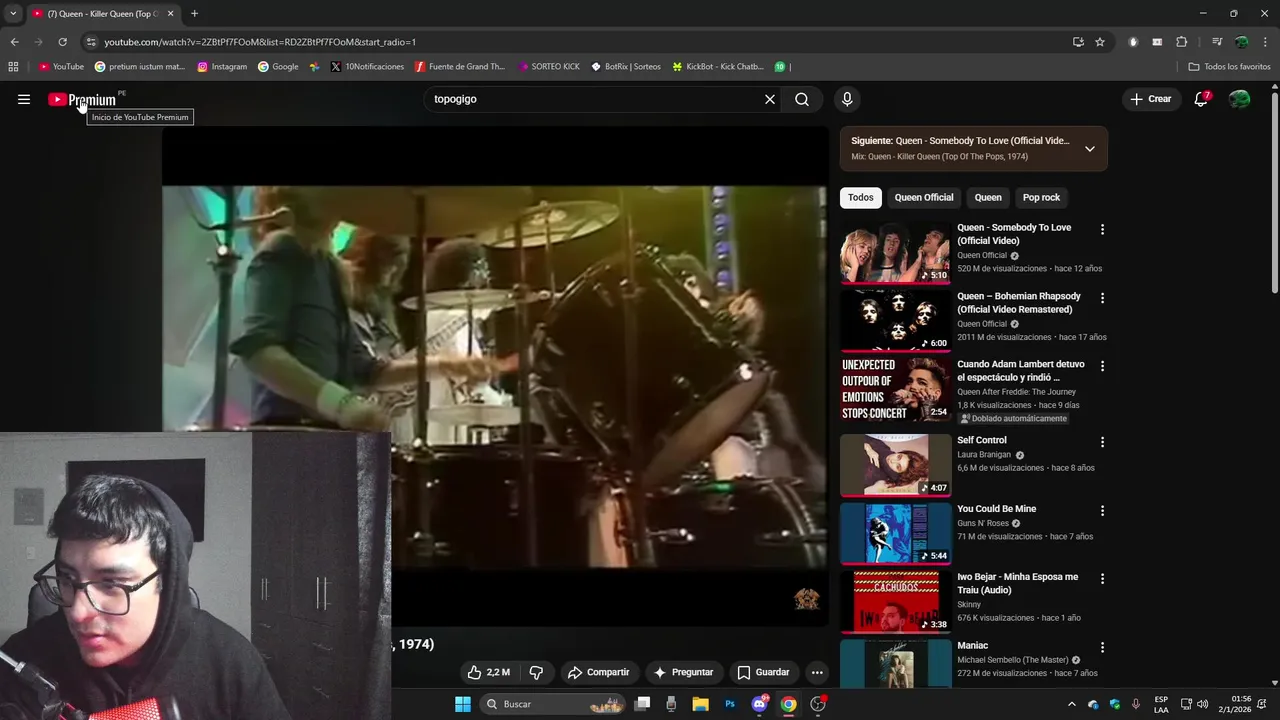Open YouTube bookmark in bookmarks bar
The height and width of the screenshot is (720, 1280).
point(61,67)
